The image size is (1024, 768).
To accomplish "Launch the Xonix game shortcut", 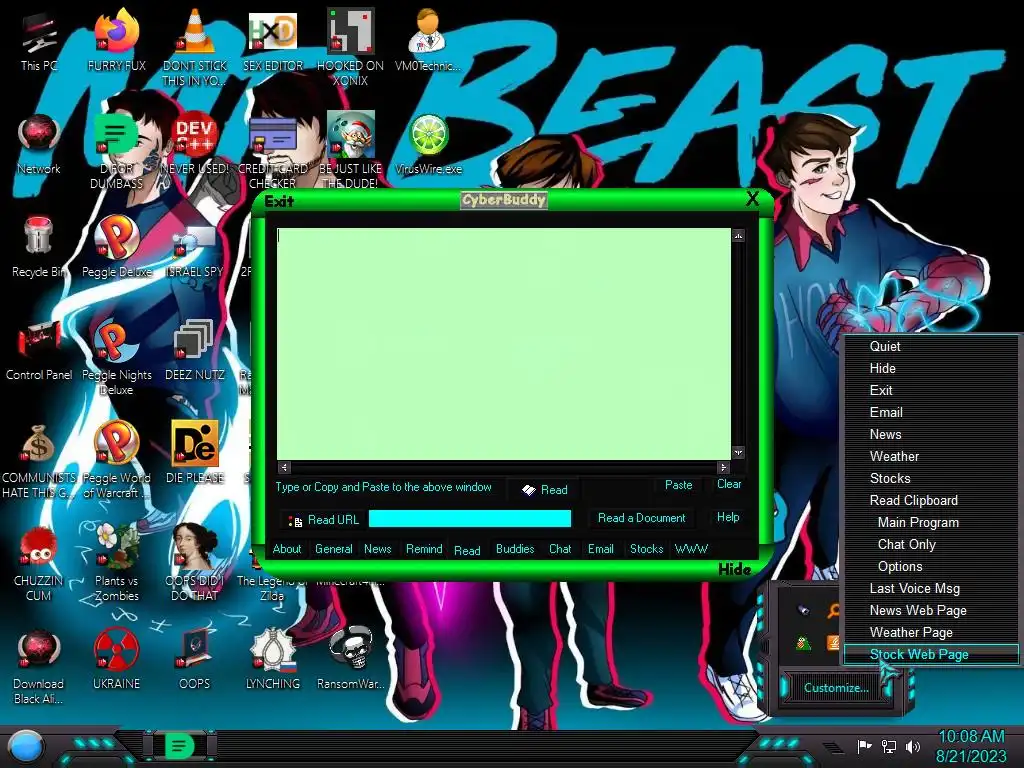I will tap(350, 46).
